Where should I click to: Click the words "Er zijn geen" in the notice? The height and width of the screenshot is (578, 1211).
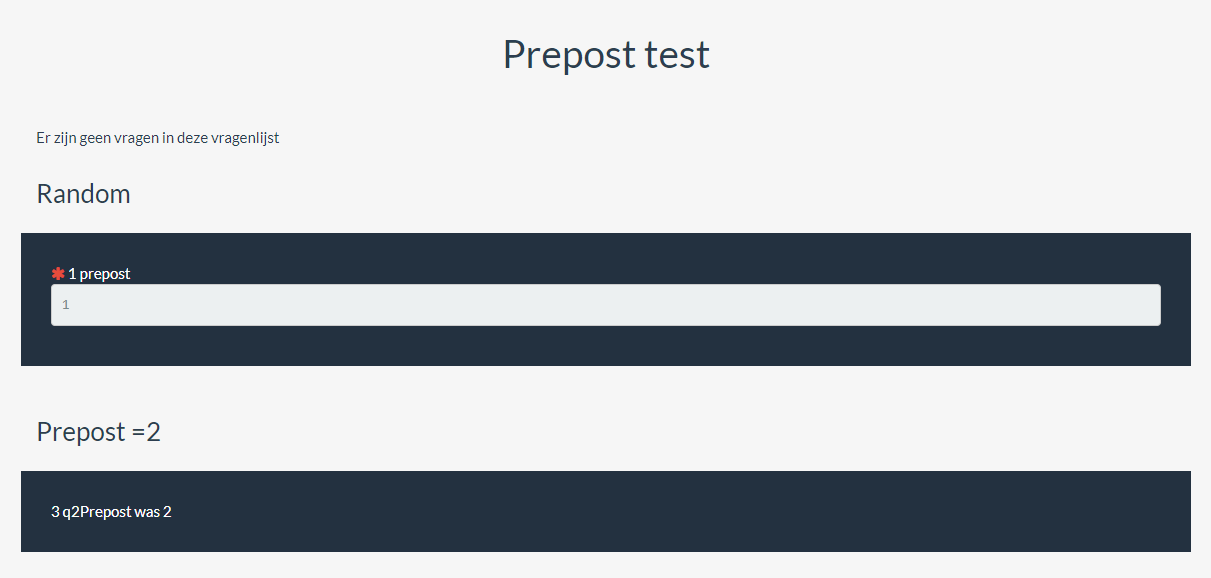[x=76, y=138]
